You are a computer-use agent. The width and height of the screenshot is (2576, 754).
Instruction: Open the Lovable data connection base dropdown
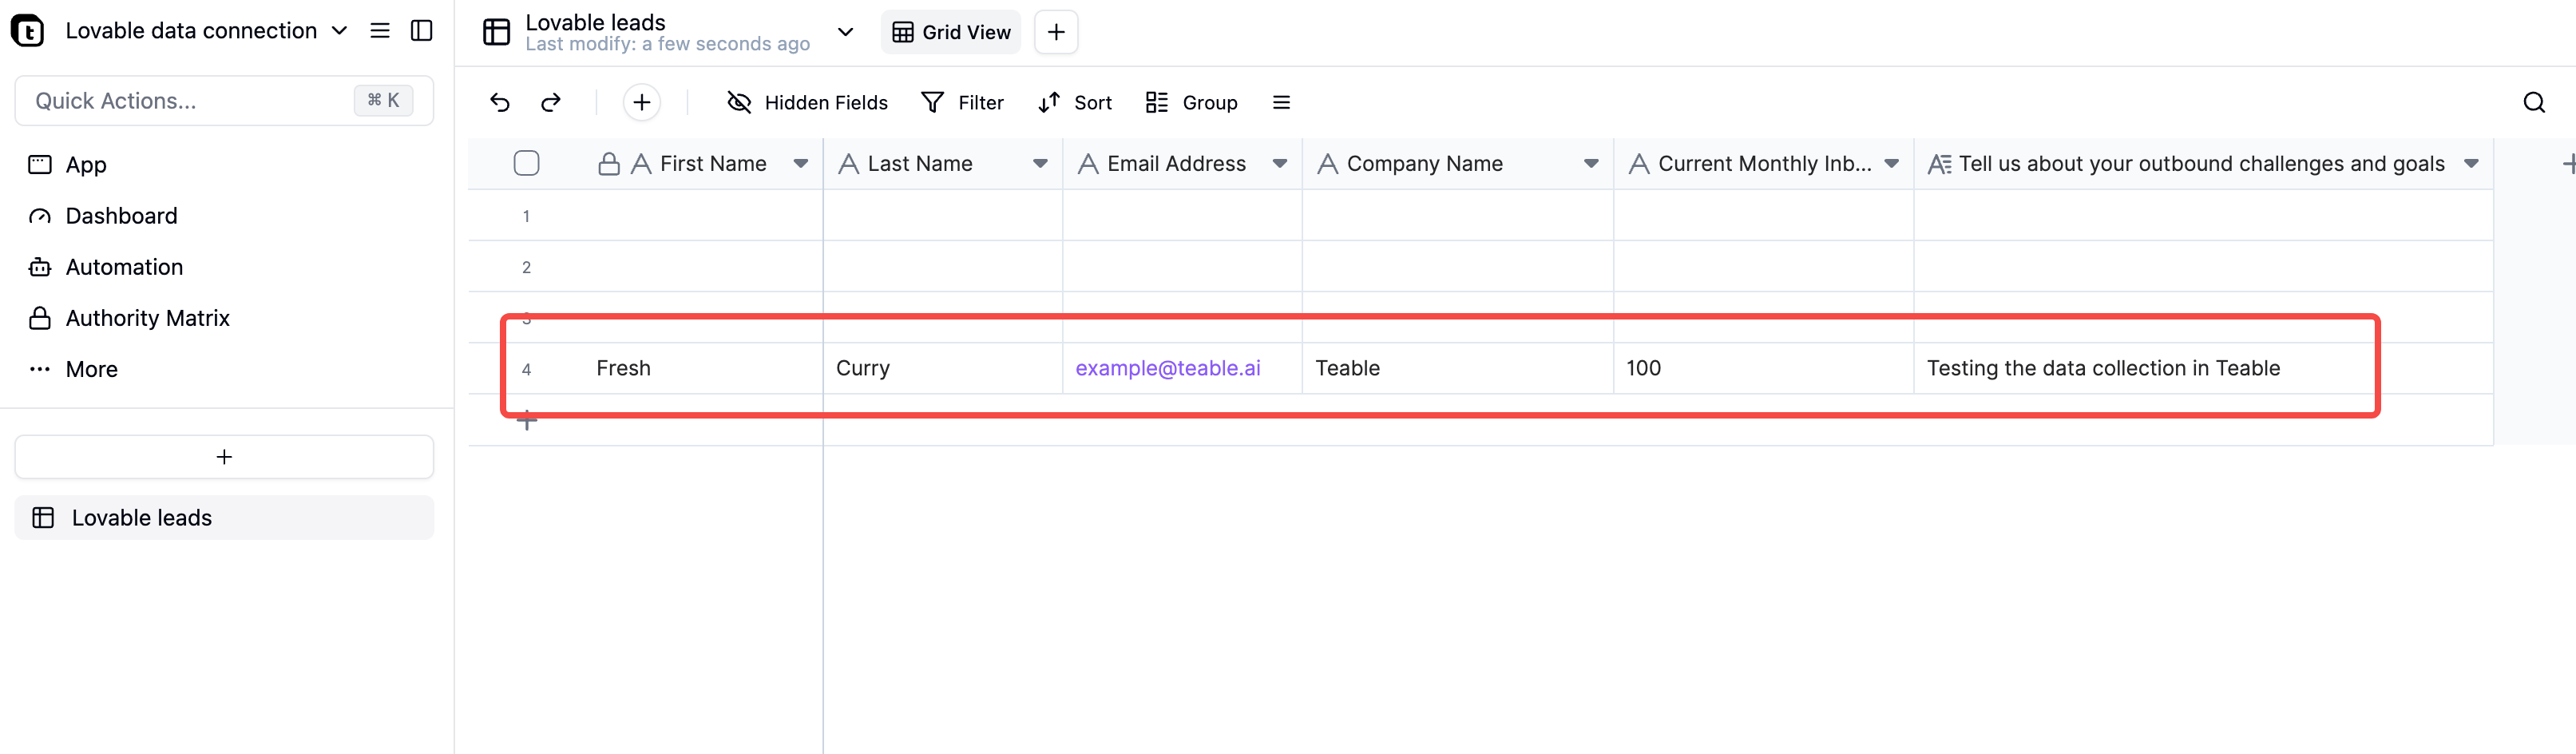[x=339, y=31]
